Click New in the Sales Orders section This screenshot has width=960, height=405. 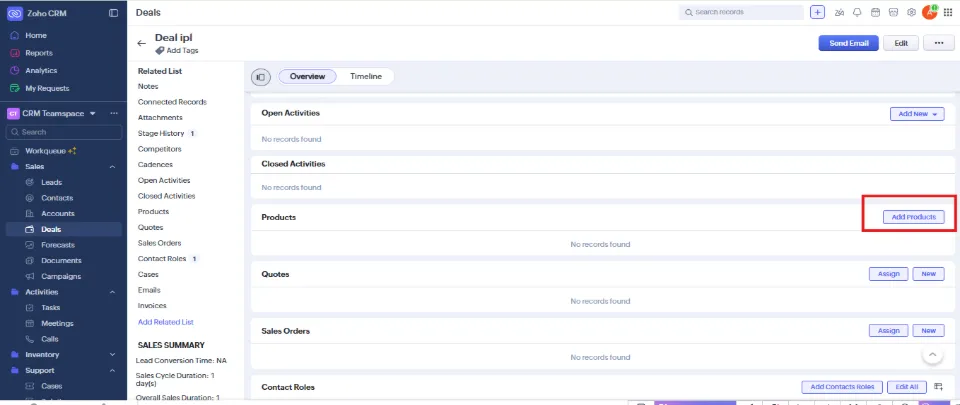pyautogui.click(x=928, y=330)
